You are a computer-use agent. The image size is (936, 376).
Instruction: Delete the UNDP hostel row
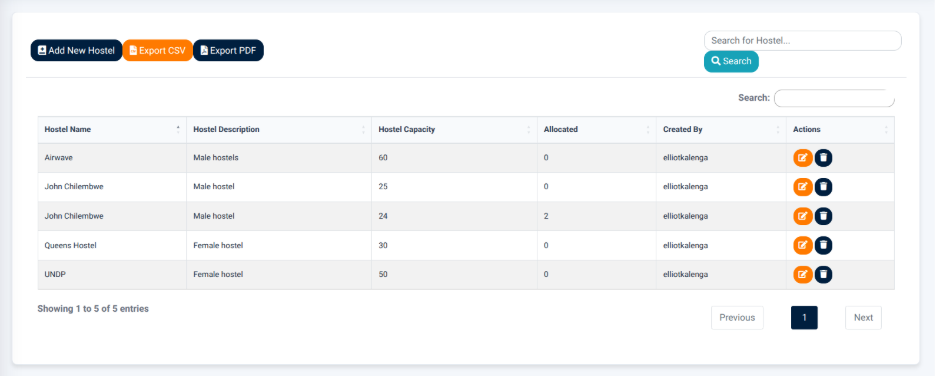point(823,275)
